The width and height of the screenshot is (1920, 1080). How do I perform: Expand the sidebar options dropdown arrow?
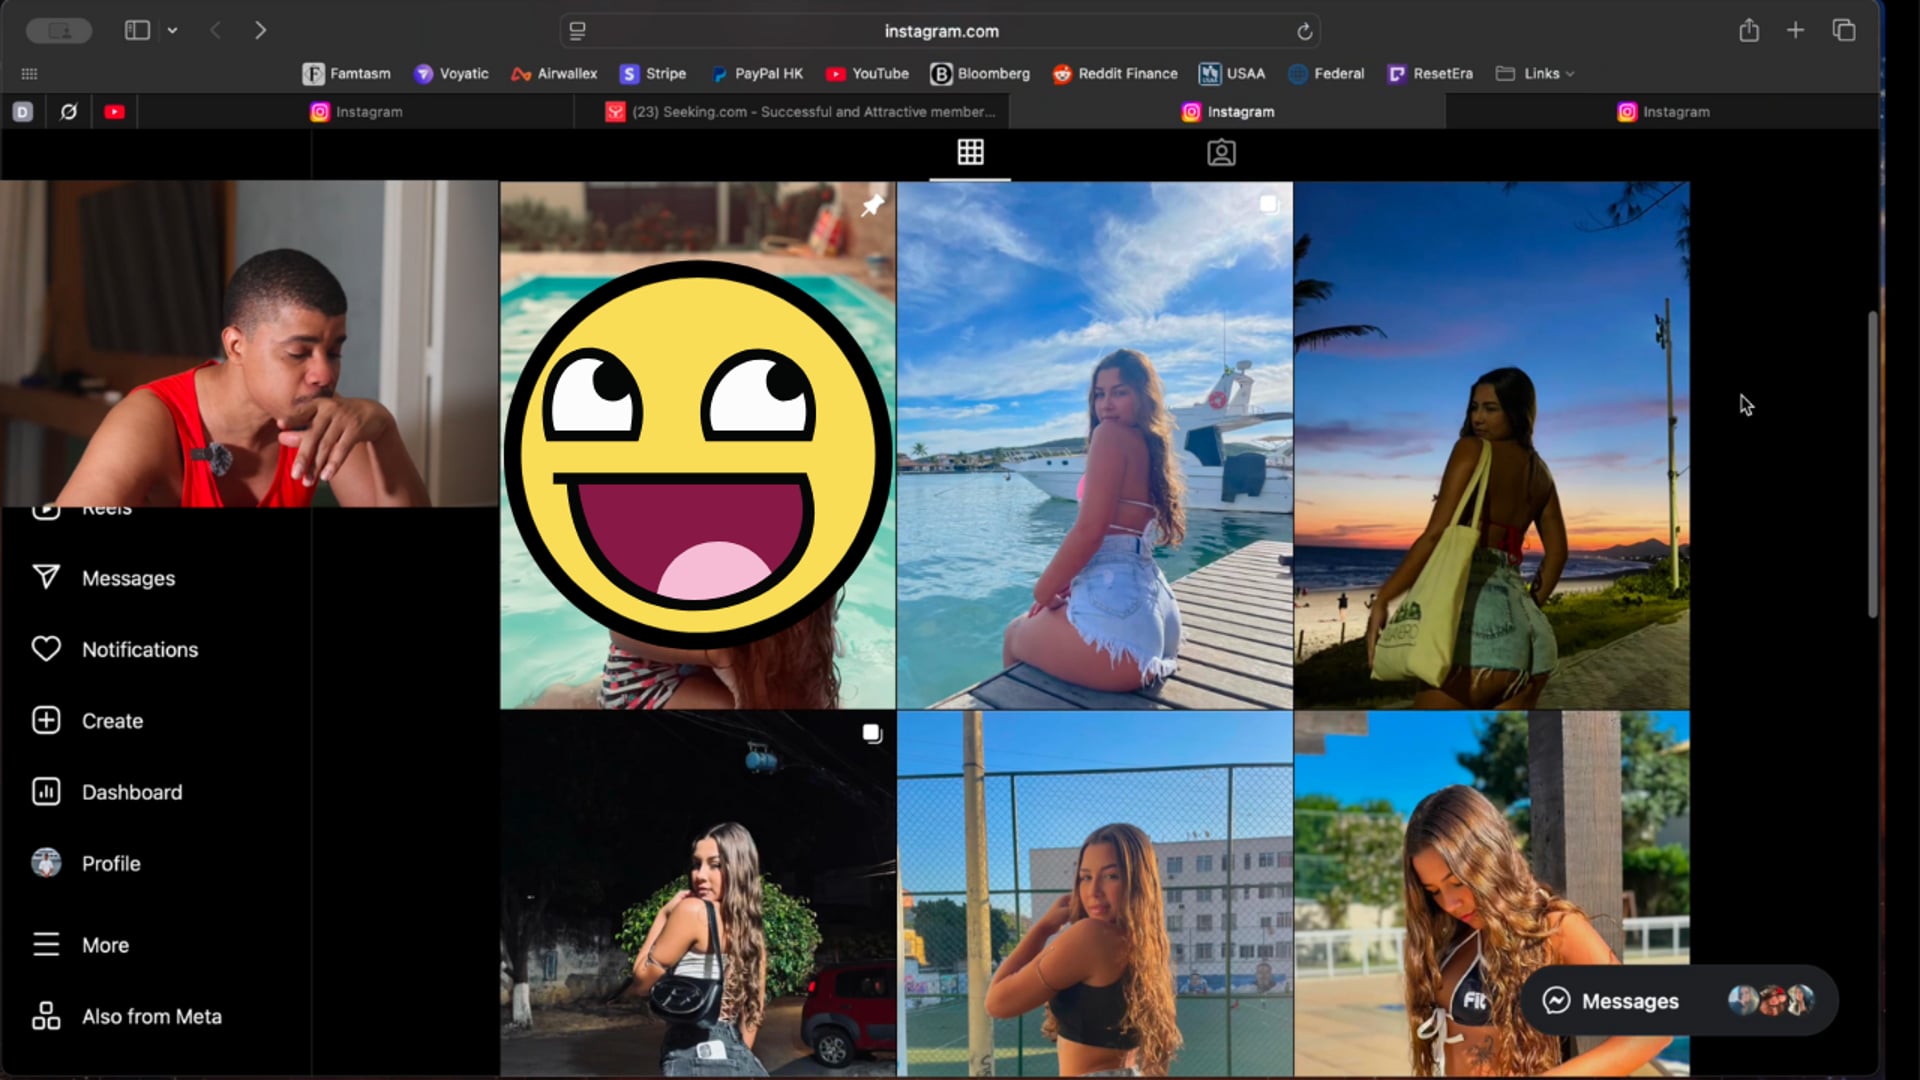pyautogui.click(x=172, y=30)
